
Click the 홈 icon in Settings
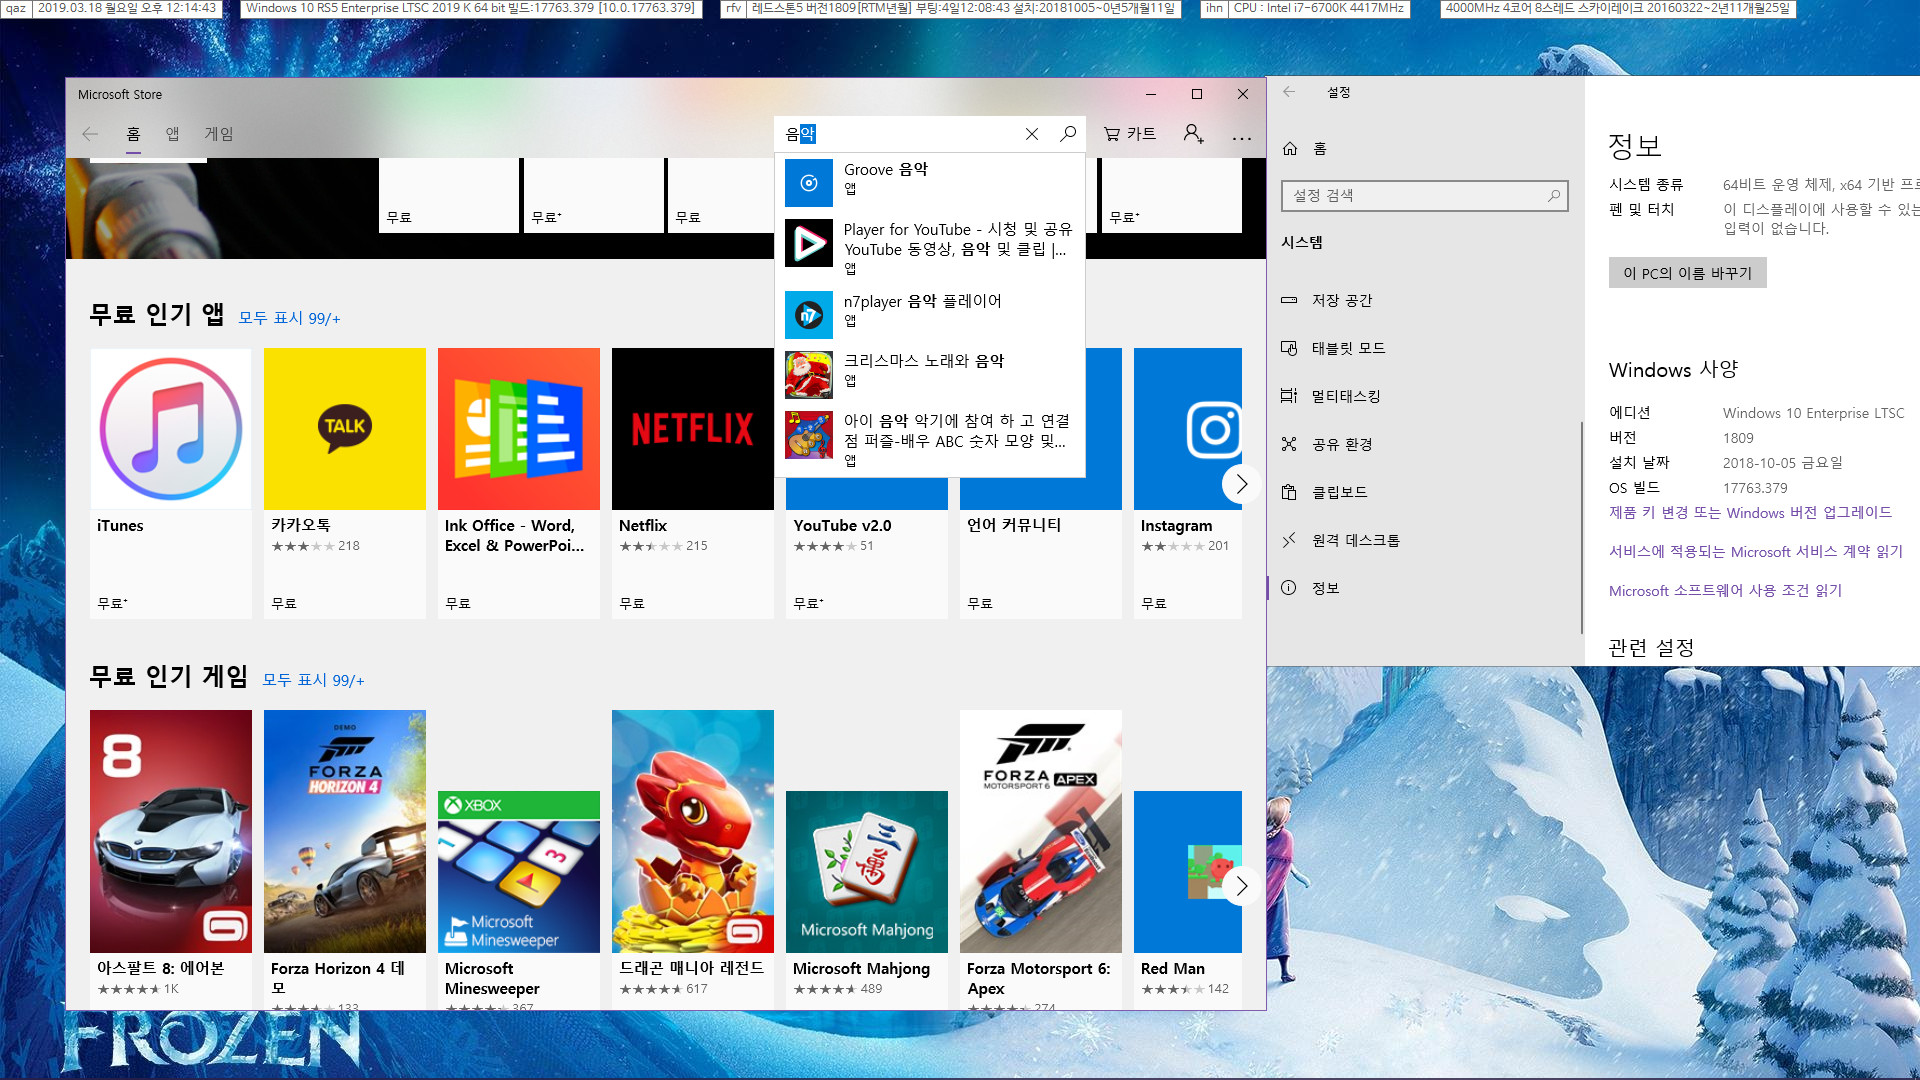pyautogui.click(x=1290, y=148)
